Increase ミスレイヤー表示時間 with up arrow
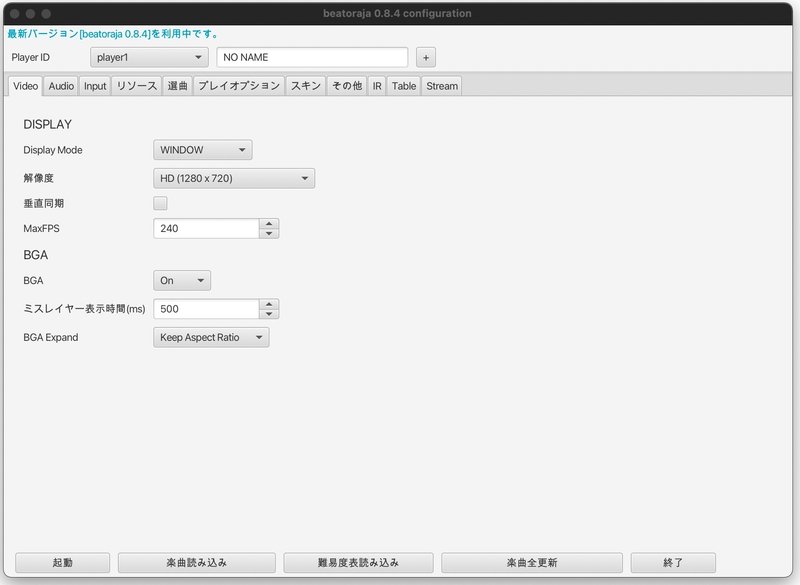The image size is (800, 585). (269, 304)
